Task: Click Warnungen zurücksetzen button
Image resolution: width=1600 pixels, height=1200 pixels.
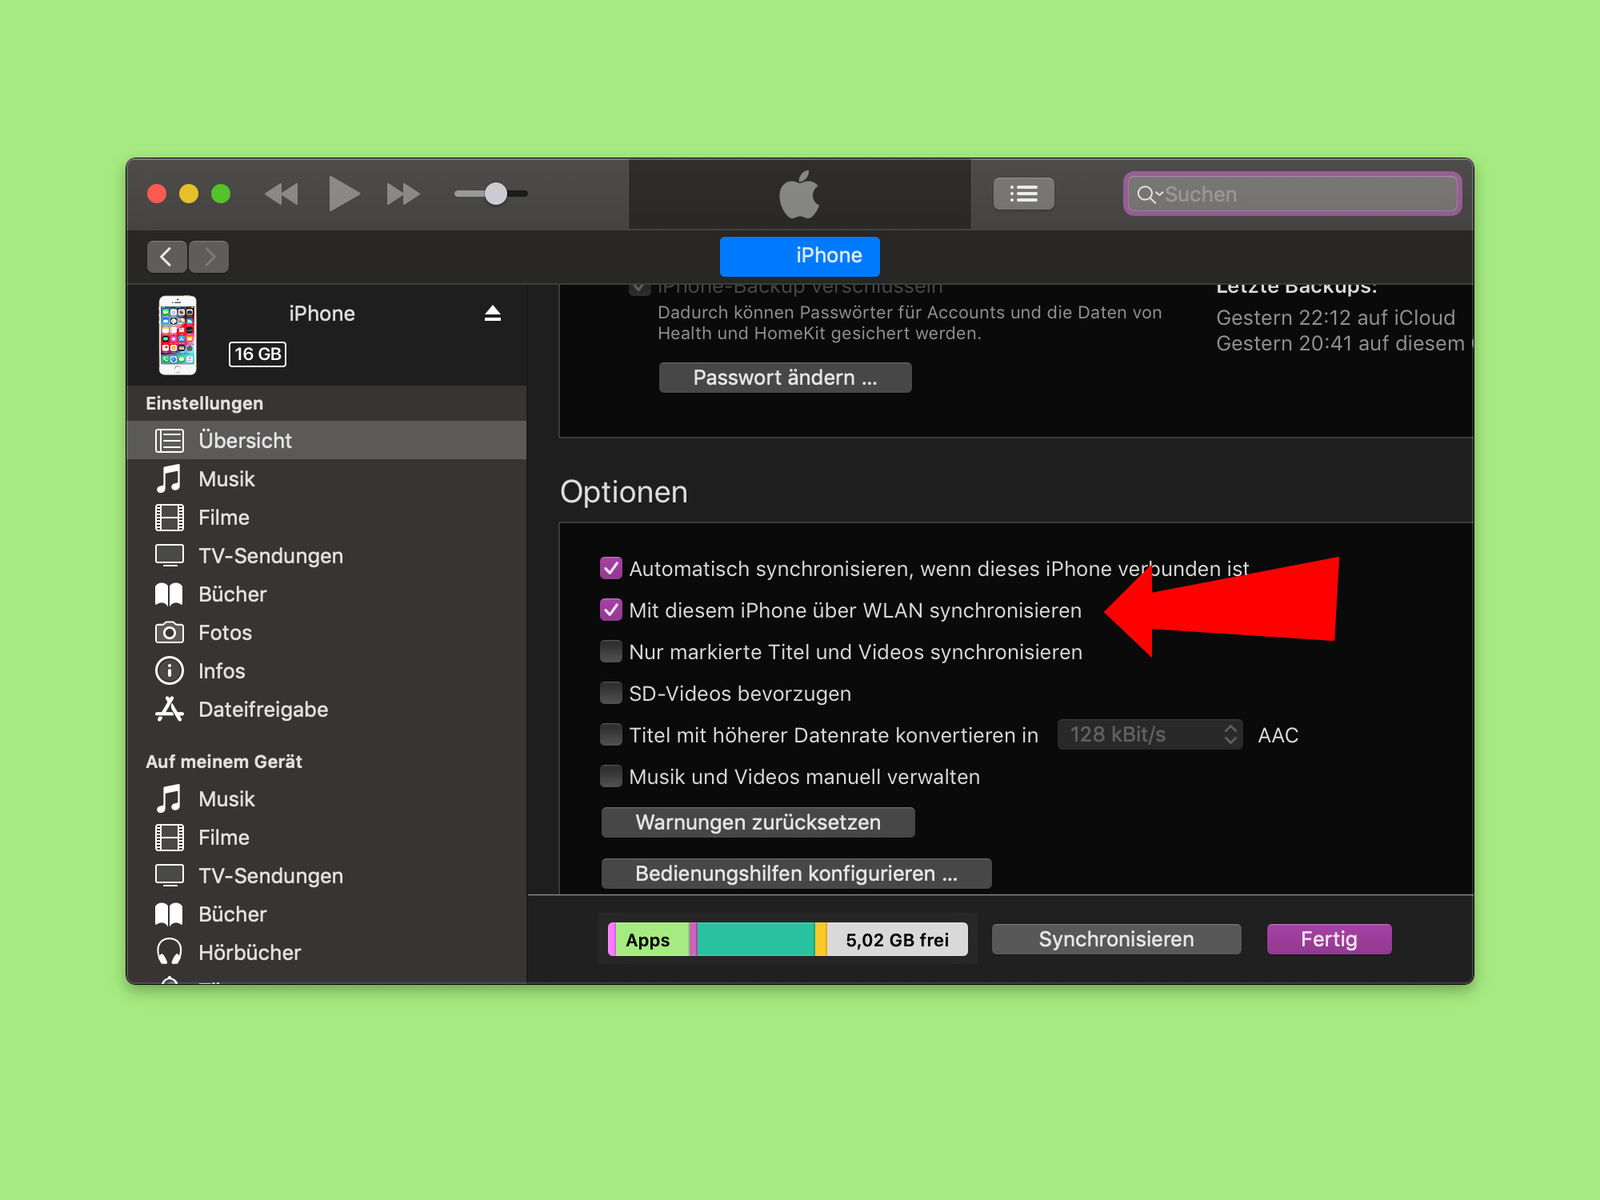Action: [x=758, y=823]
